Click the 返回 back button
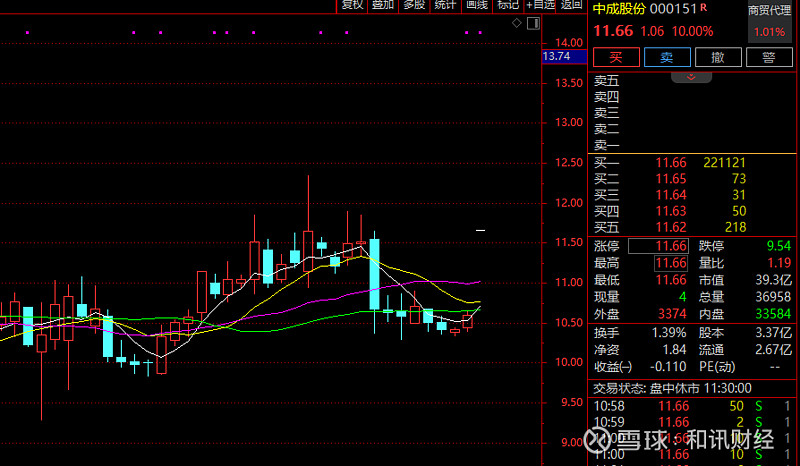The image size is (800, 466). coord(571,5)
